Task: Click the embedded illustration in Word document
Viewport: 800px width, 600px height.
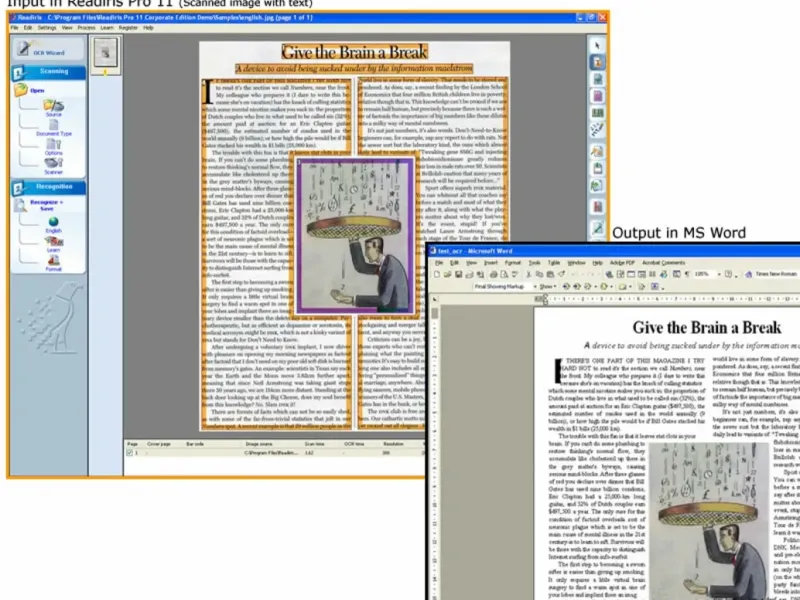Action: point(709,519)
